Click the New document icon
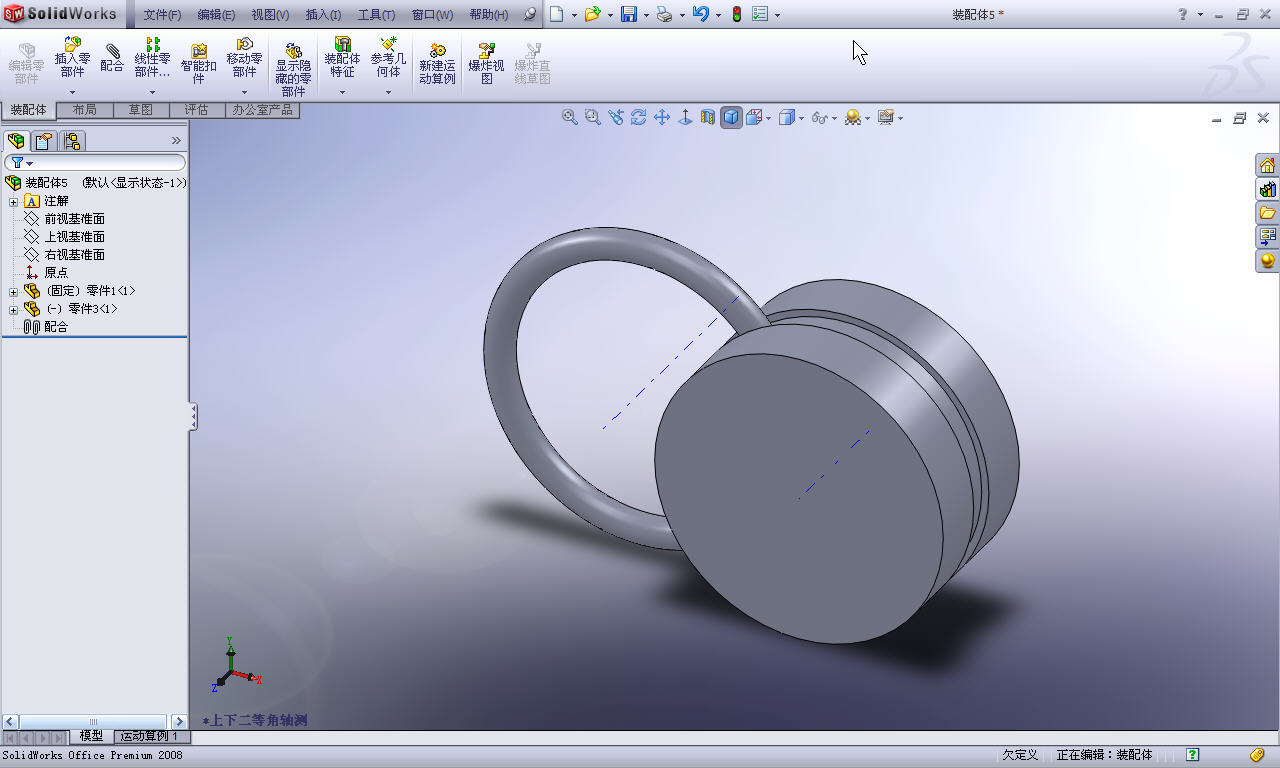This screenshot has height=768, width=1280. [557, 15]
